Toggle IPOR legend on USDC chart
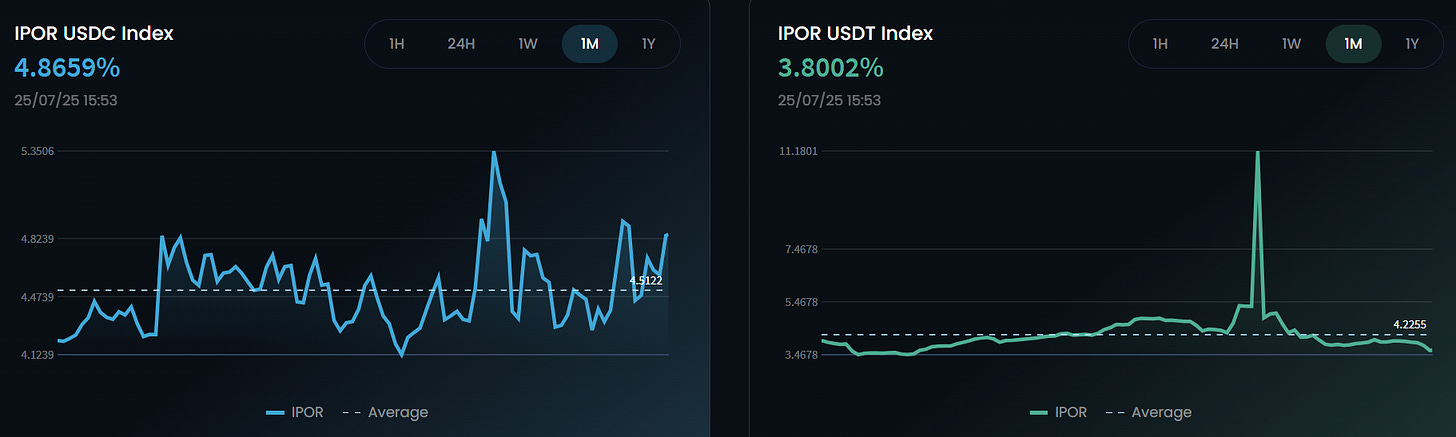Viewport: 1456px width, 437px height. tap(295, 412)
